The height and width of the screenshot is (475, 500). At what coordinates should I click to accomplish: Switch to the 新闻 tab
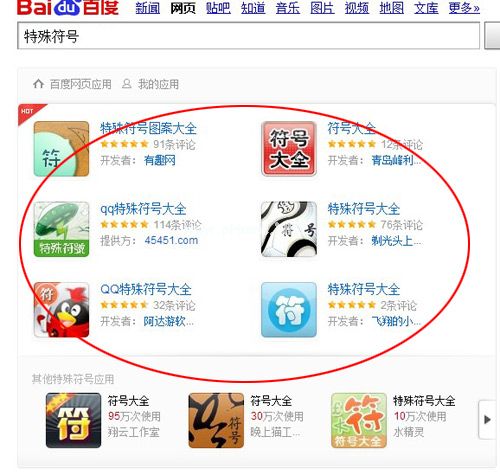click(x=148, y=8)
